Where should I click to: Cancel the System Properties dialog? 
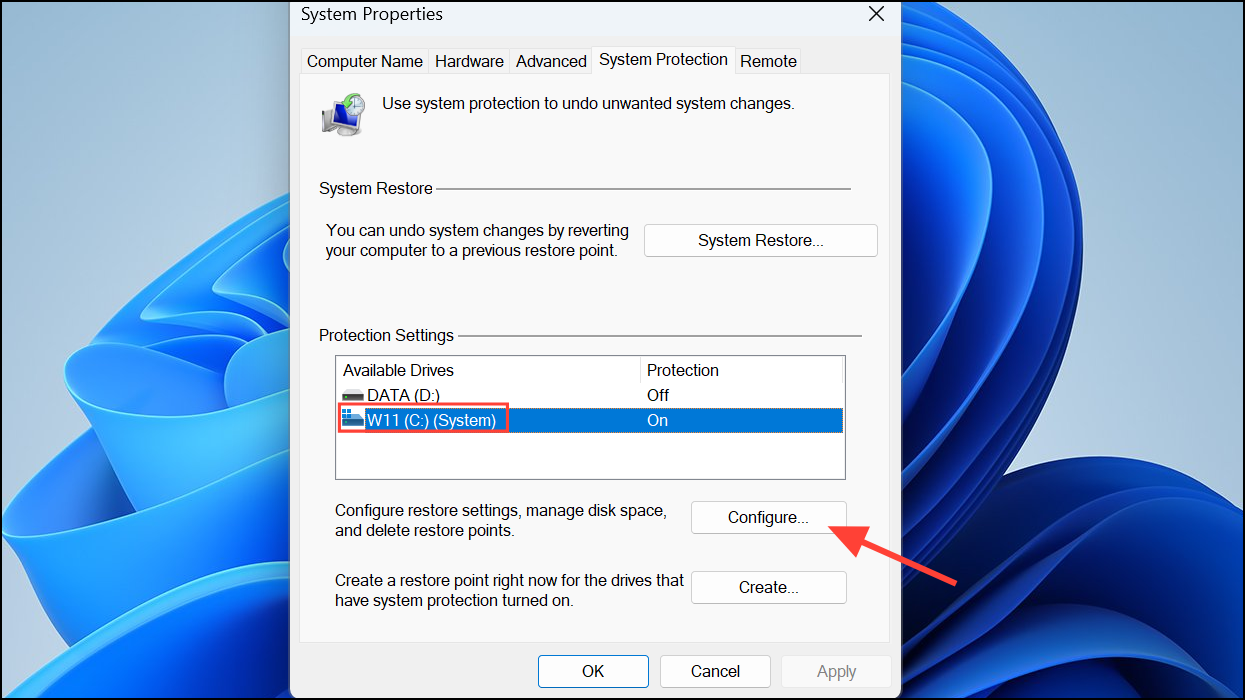point(715,671)
